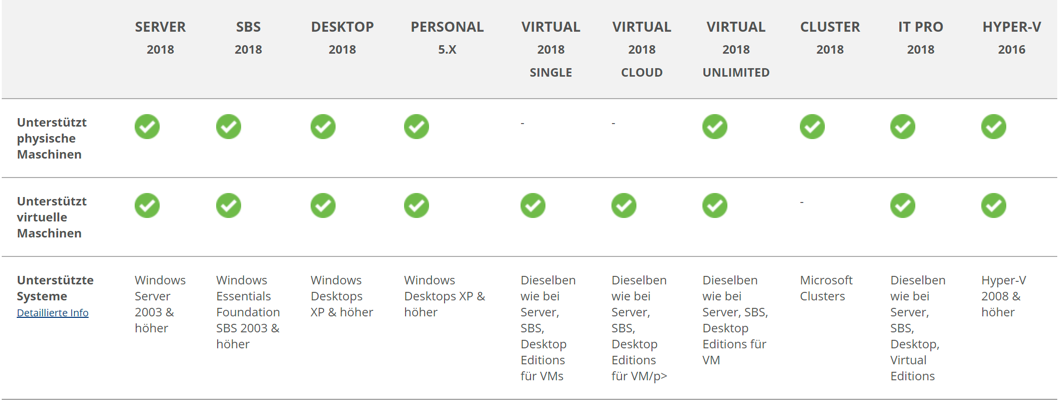
Task: Click the Personal 5.X physical machines checkmark
Action: point(416,127)
